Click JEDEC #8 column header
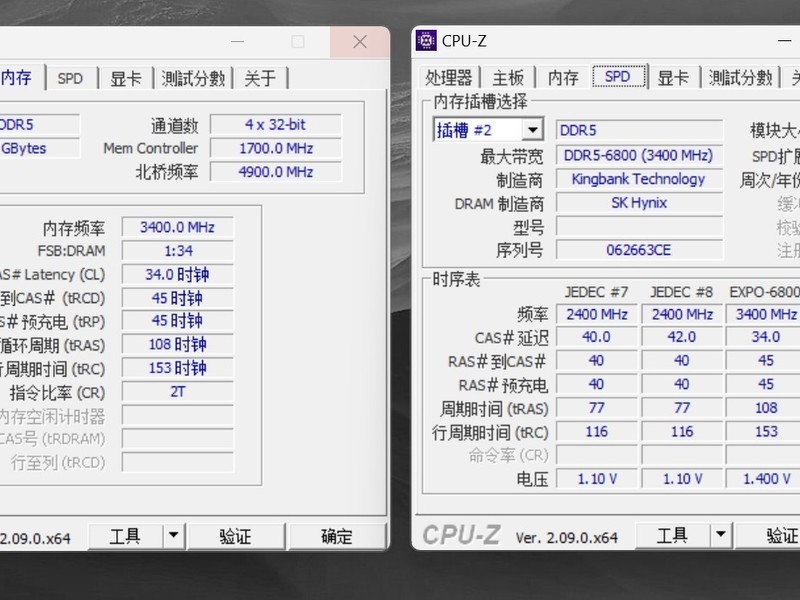Screen dimensions: 800x600 click(x=681, y=292)
